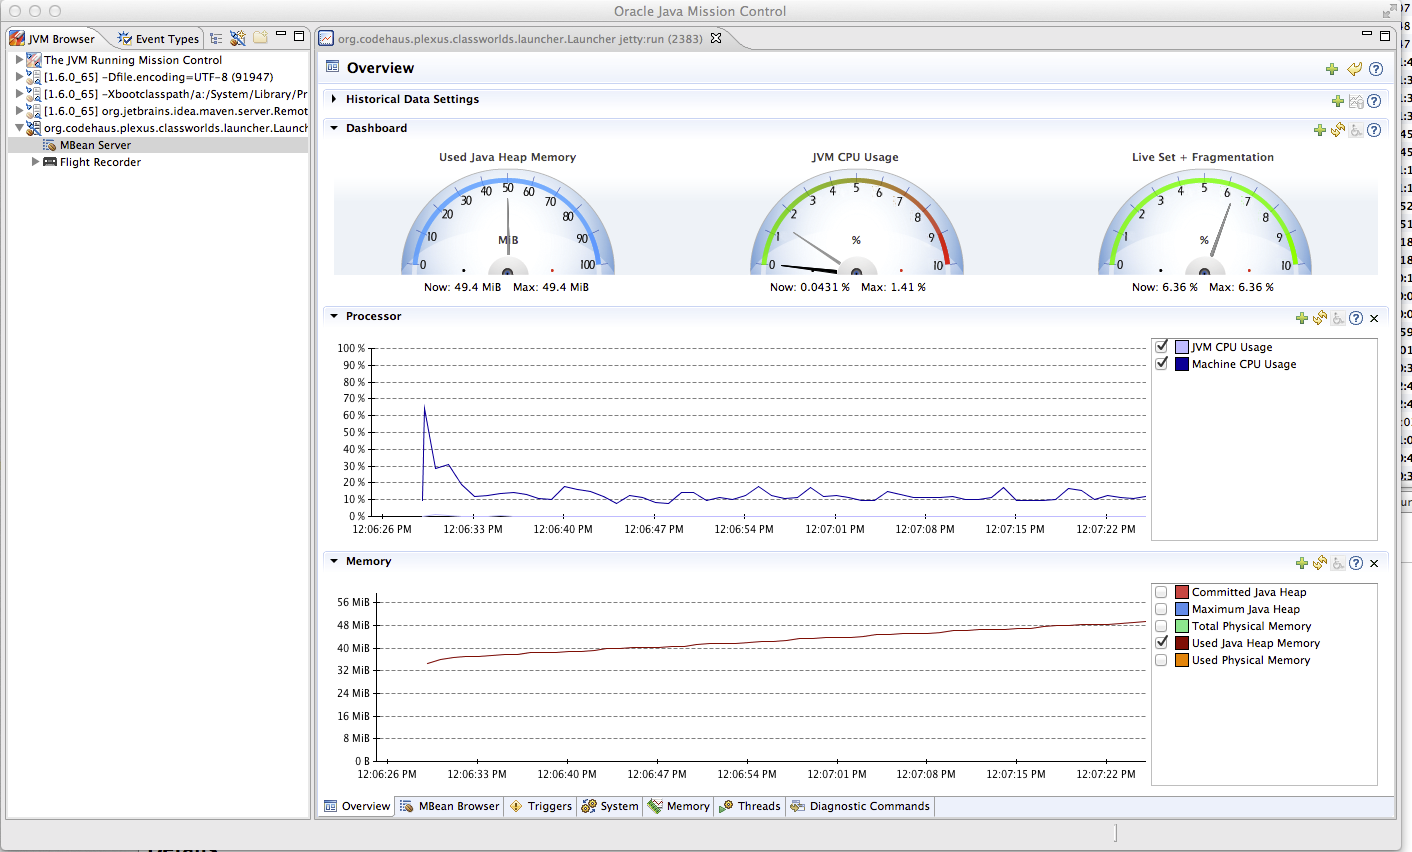Uncheck Used Java Heap Memory series
Screen dimensions: 1412x852
point(1161,642)
